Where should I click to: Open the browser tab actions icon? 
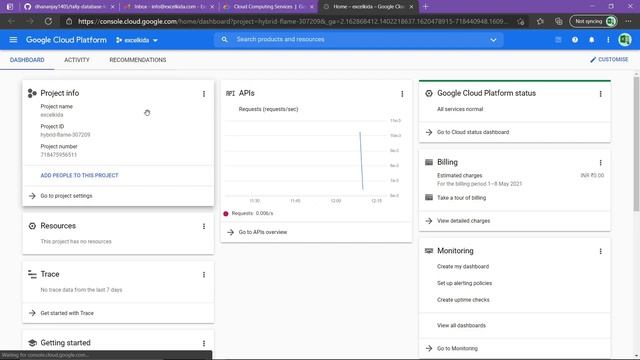(x=10, y=7)
